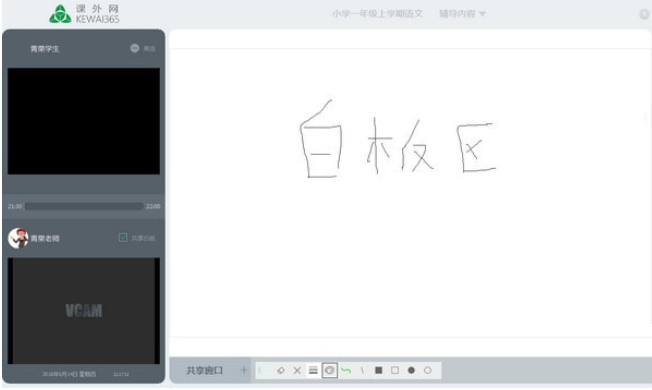Click the toolbar drag handle left of eraser

tap(259, 370)
